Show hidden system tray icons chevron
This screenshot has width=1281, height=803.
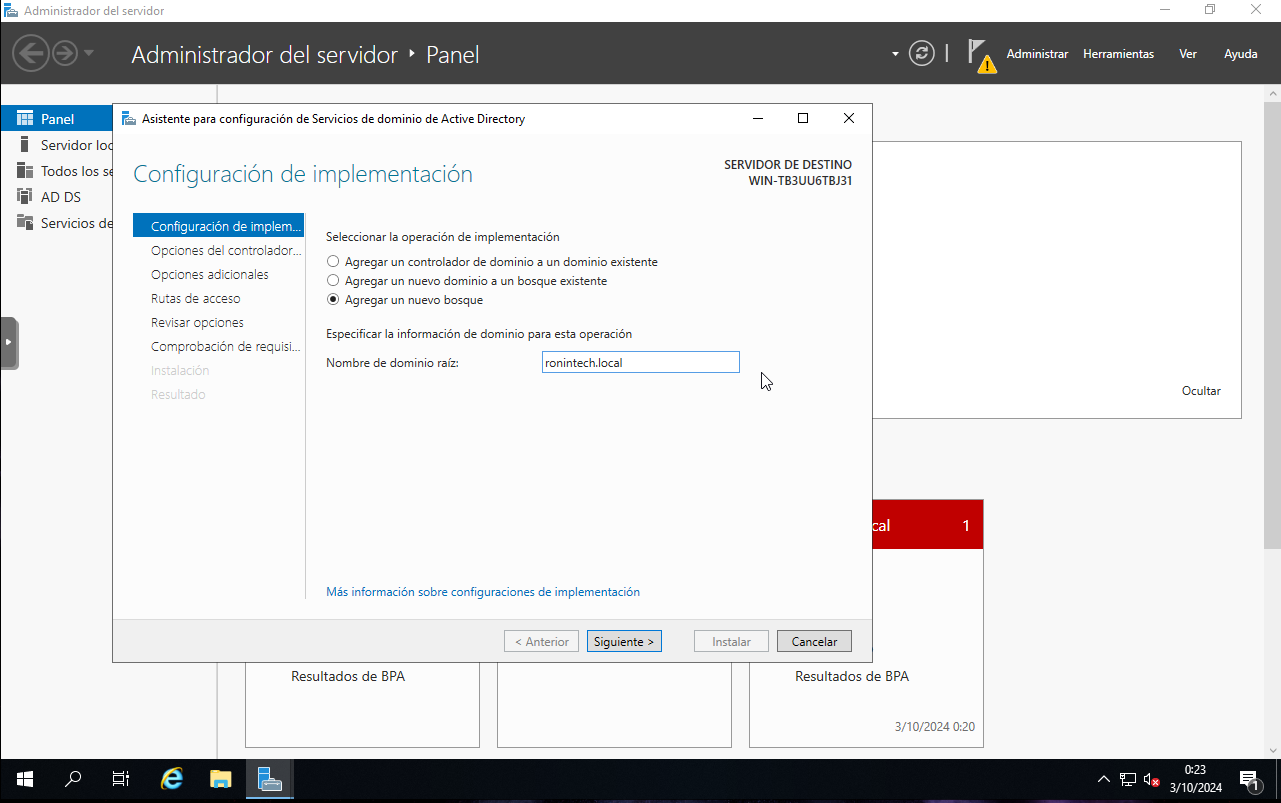coord(1104,779)
